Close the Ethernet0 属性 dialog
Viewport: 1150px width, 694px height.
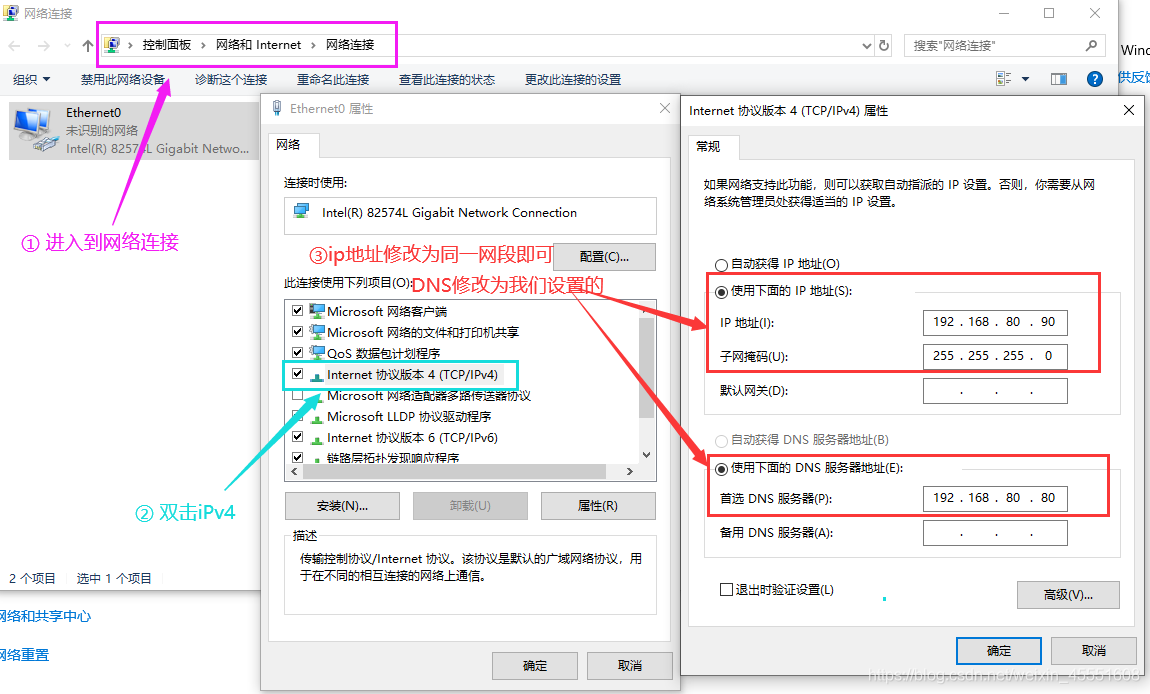tap(664, 108)
